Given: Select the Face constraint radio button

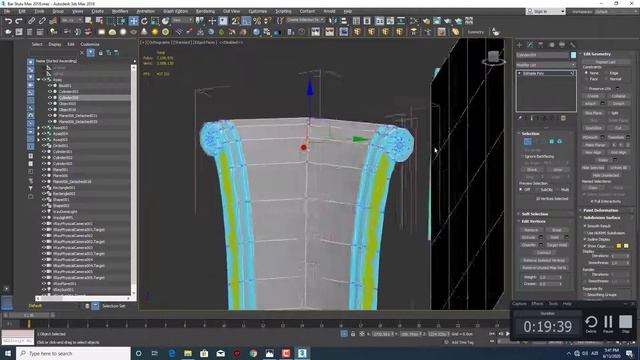Looking at the screenshot, I should (587, 79).
